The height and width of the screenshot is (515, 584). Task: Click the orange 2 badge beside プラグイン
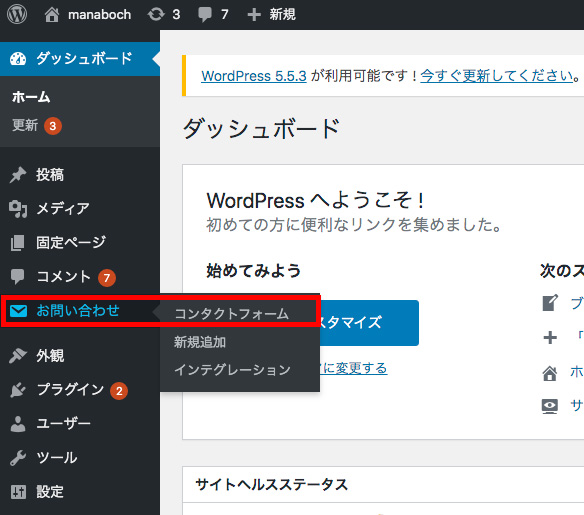pos(119,391)
